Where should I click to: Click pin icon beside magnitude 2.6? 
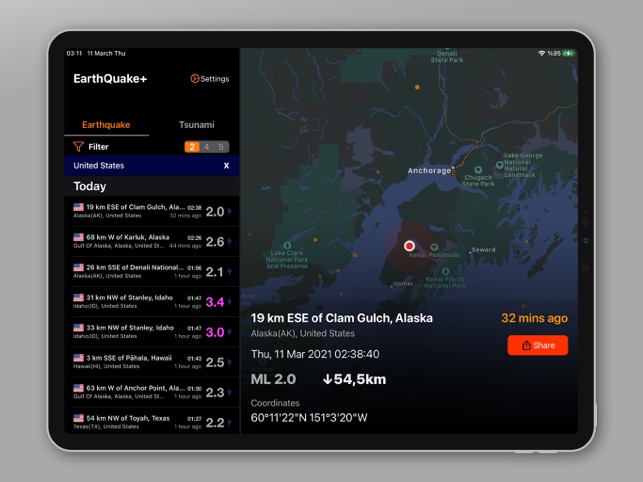point(229,242)
